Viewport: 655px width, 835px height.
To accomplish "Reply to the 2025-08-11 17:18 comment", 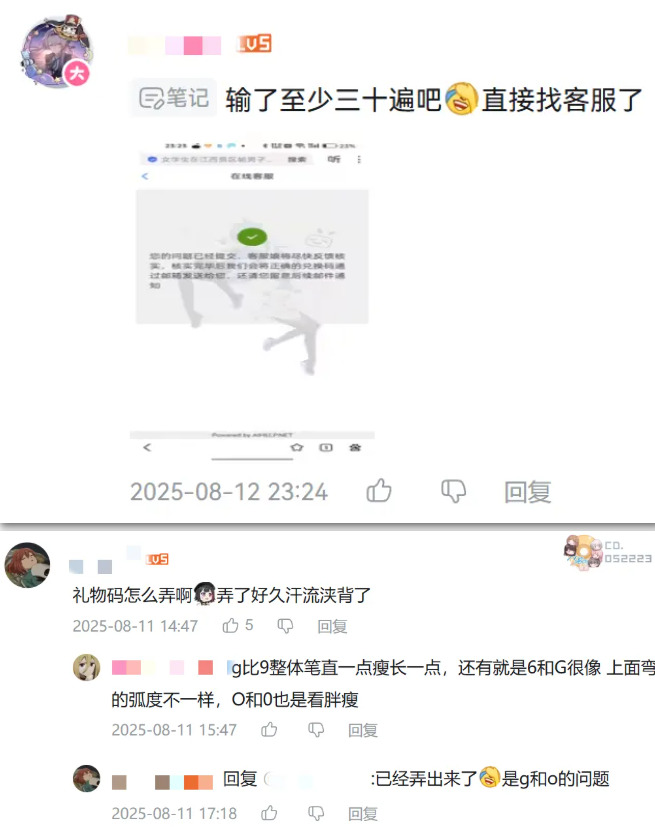I will pos(363,813).
